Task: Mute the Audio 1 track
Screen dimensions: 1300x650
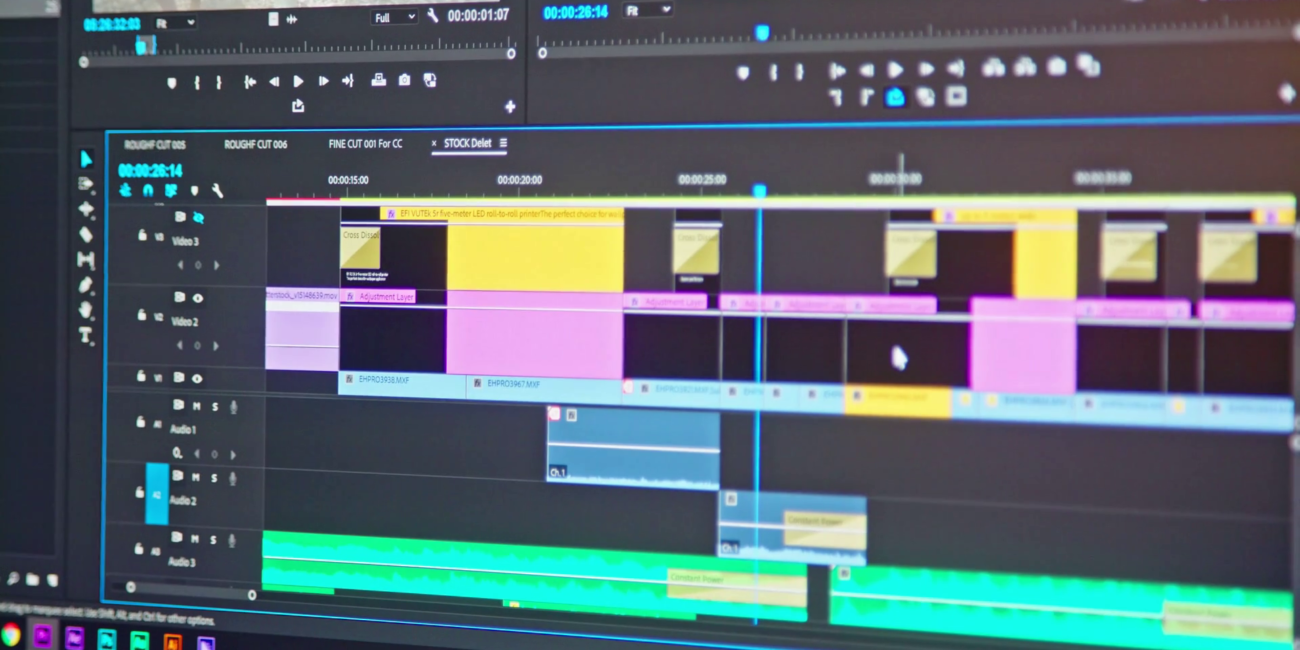Action: 197,406
